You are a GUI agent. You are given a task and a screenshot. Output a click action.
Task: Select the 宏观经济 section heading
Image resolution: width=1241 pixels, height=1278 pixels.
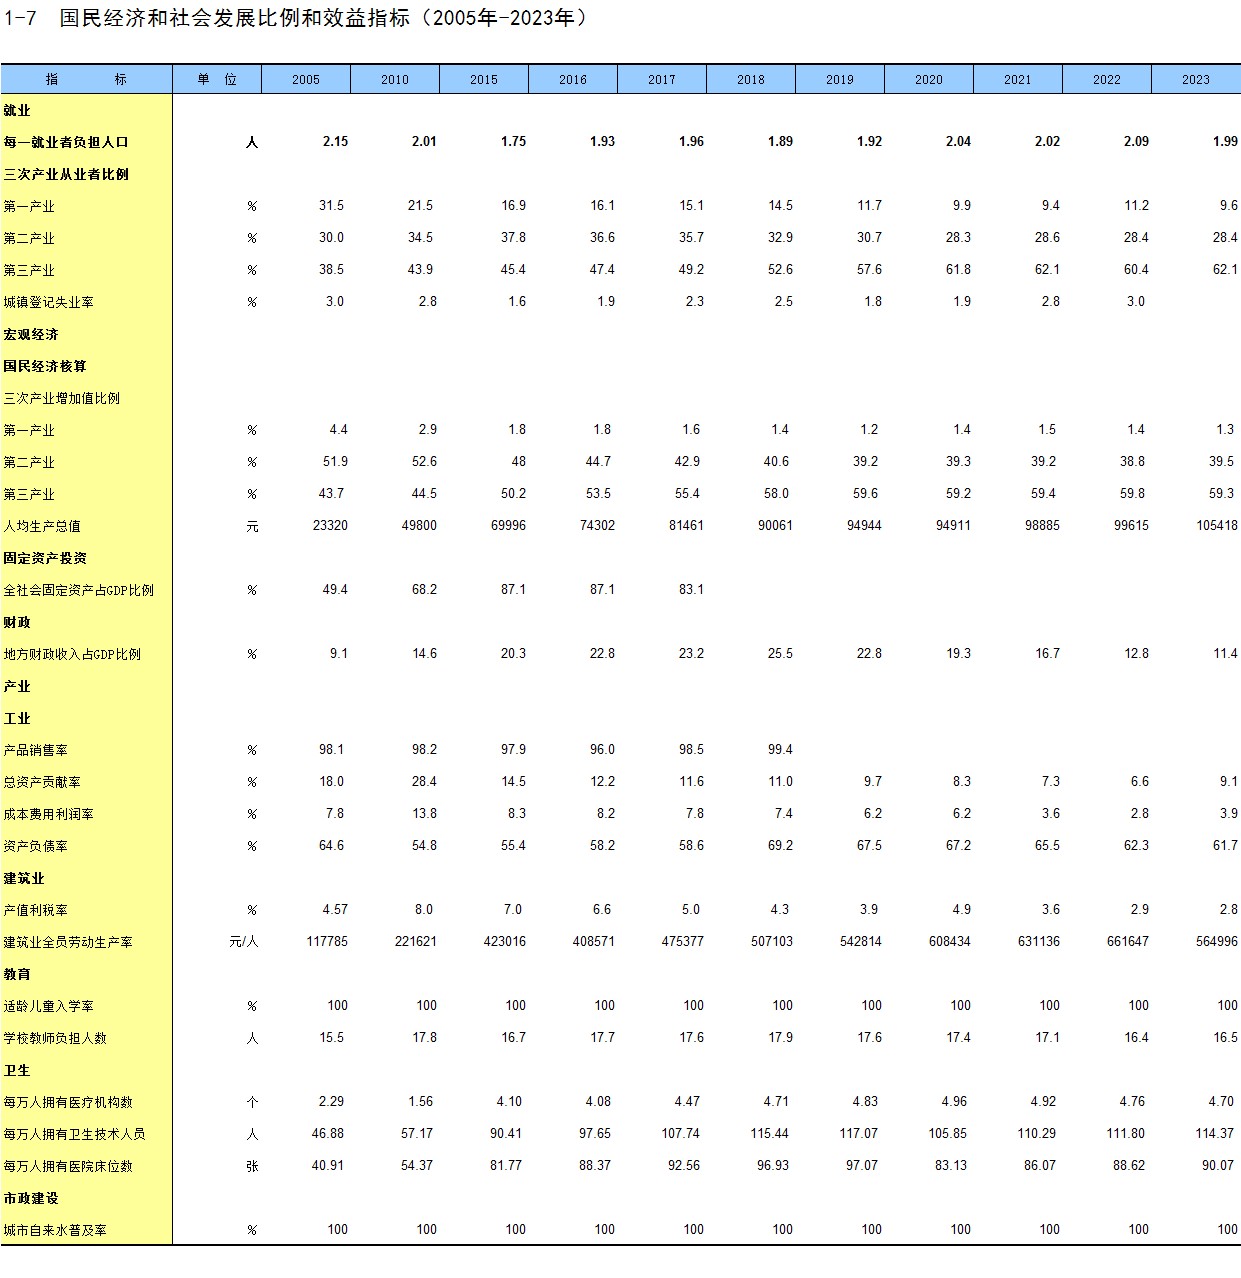tap(30, 334)
